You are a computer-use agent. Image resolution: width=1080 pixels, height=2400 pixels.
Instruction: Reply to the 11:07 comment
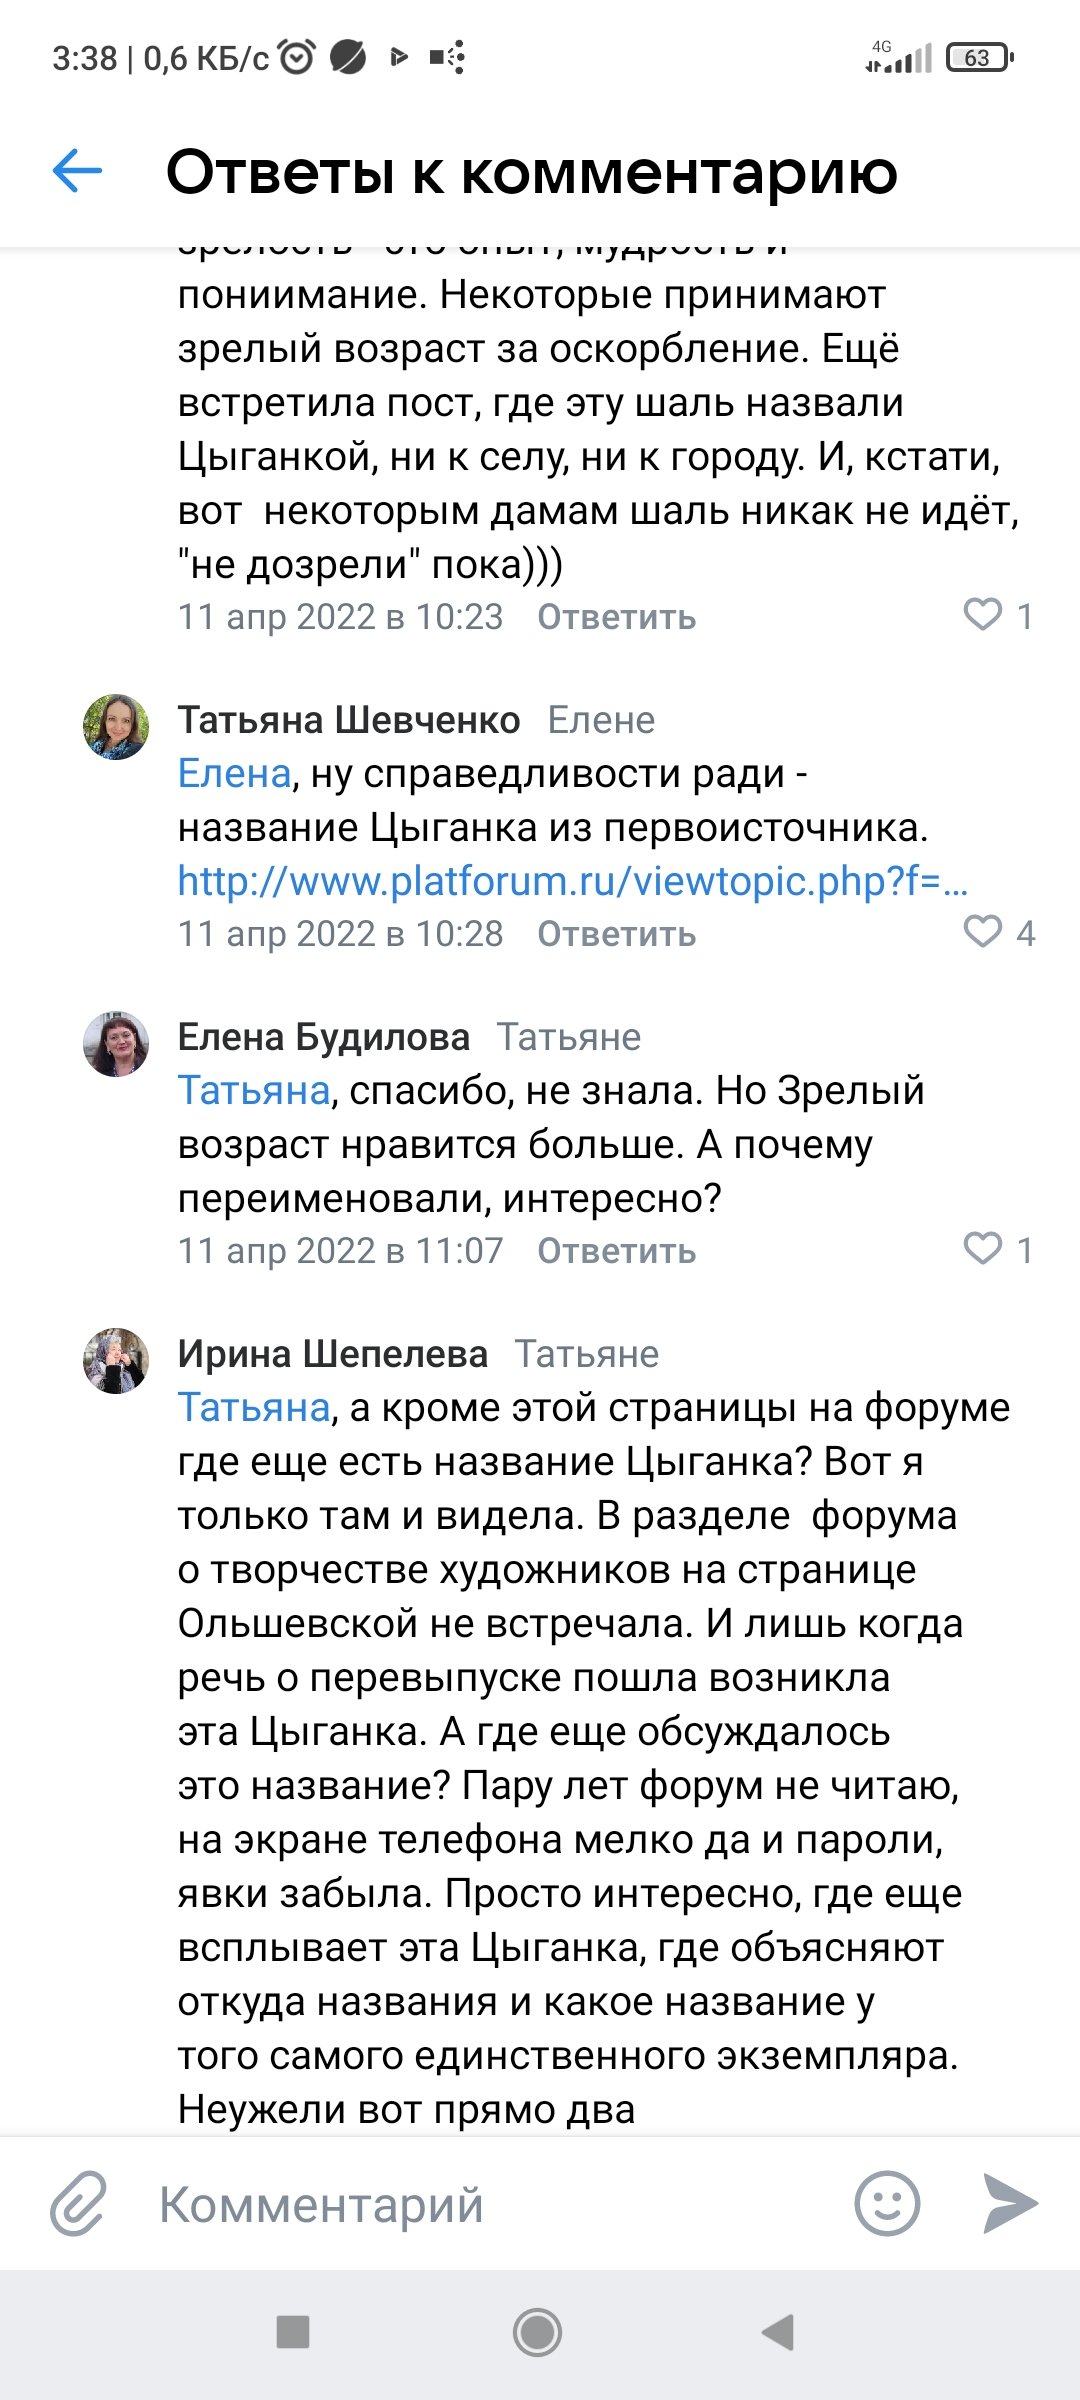[x=616, y=1251]
